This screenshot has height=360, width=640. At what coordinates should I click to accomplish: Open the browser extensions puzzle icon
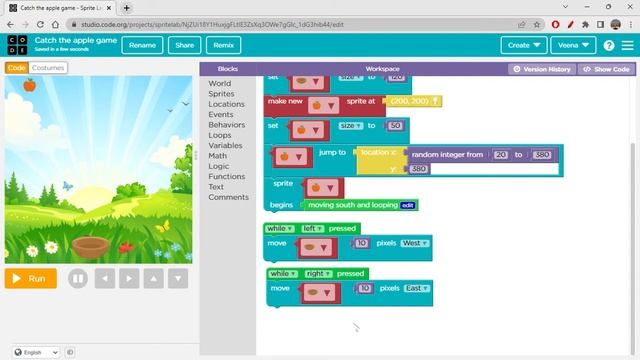pyautogui.click(x=585, y=24)
